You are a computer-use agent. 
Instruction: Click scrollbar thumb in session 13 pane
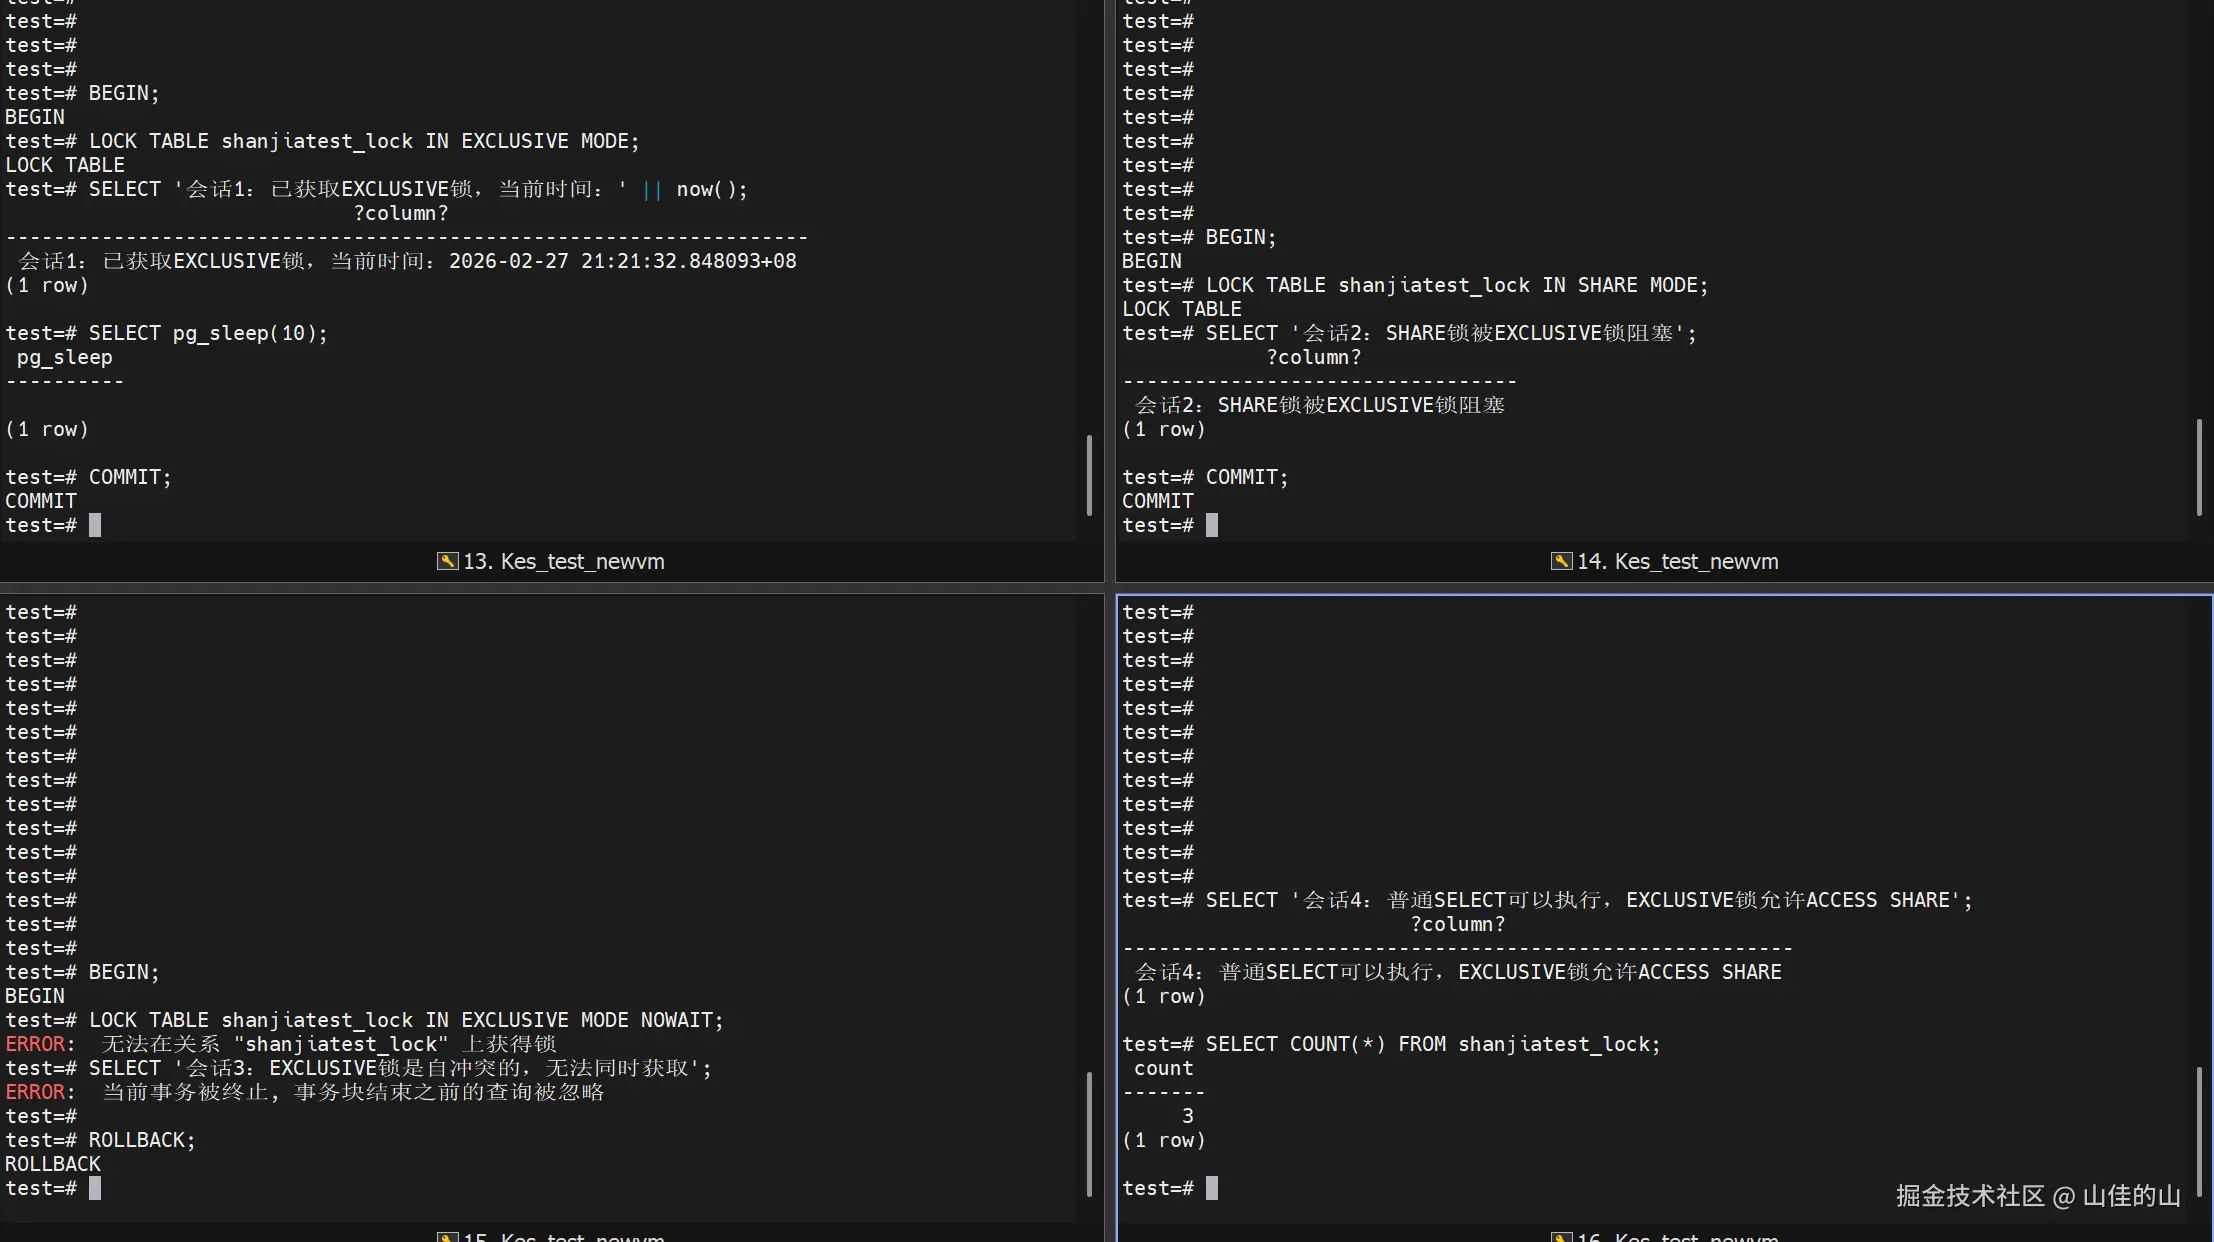(1089, 475)
